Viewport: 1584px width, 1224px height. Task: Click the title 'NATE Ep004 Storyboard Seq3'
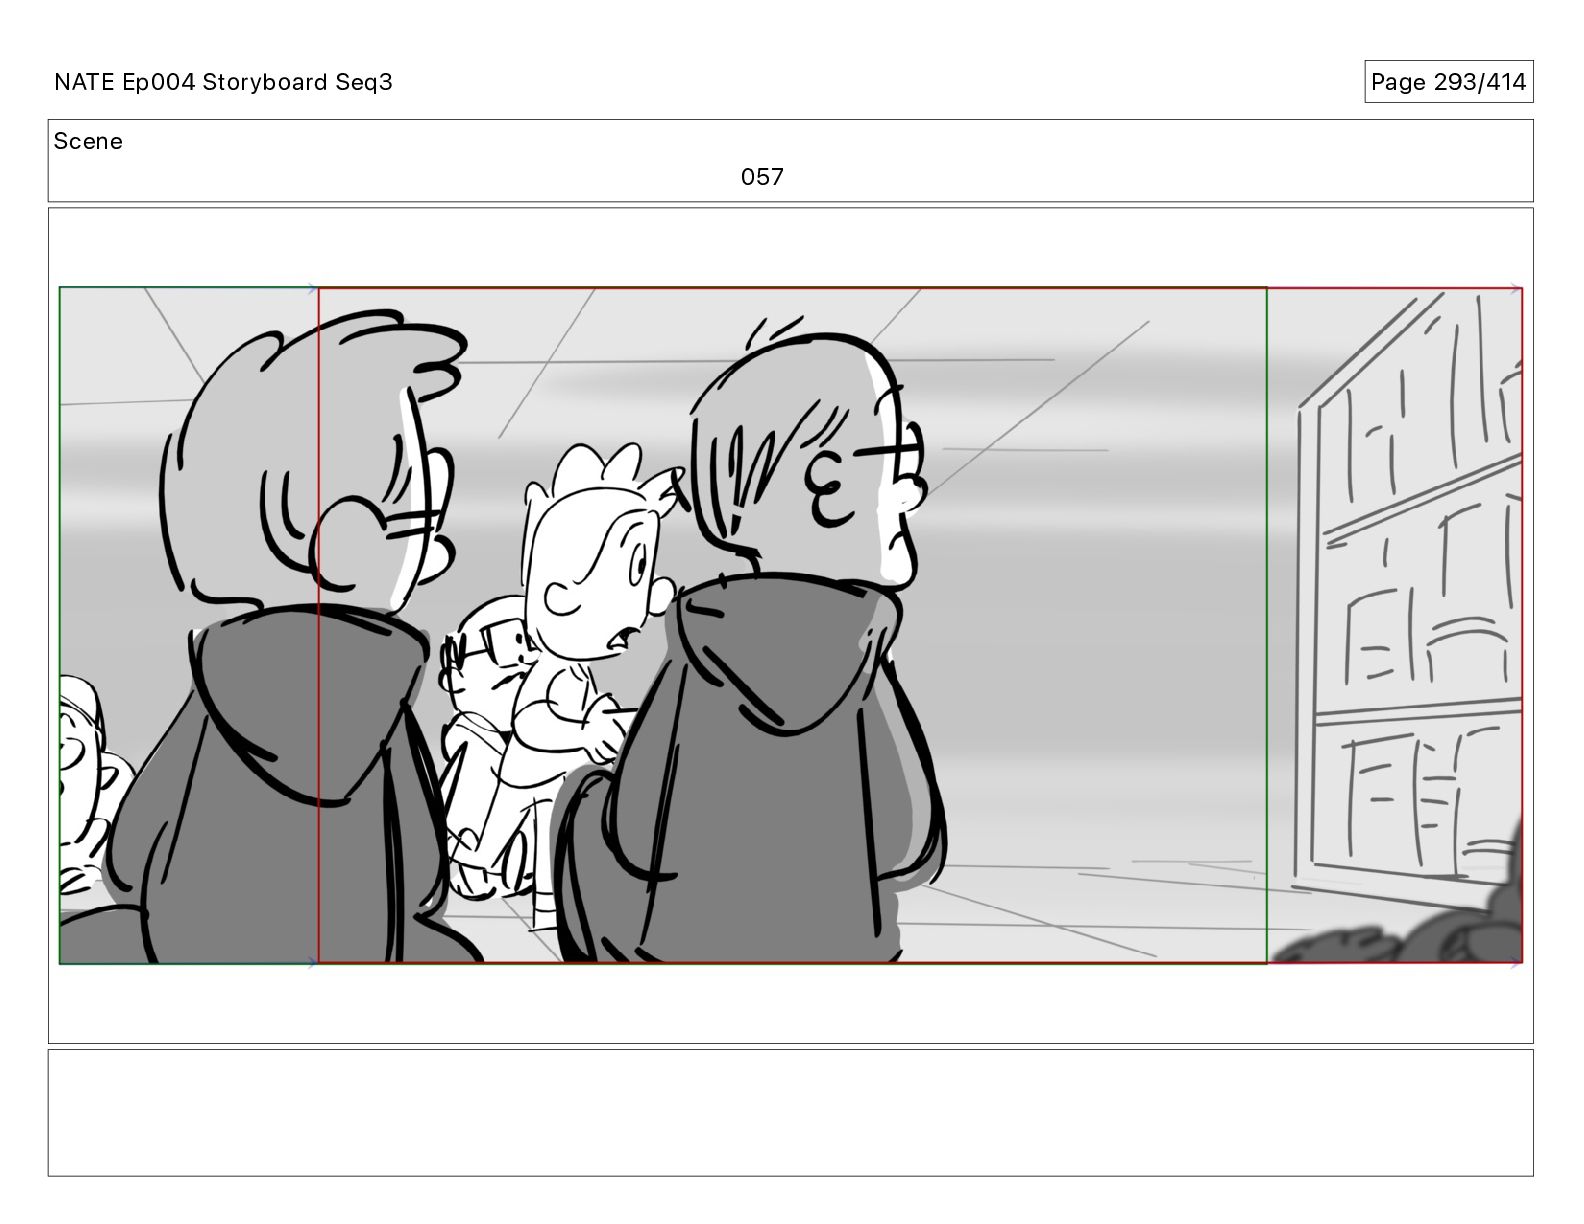223,82
